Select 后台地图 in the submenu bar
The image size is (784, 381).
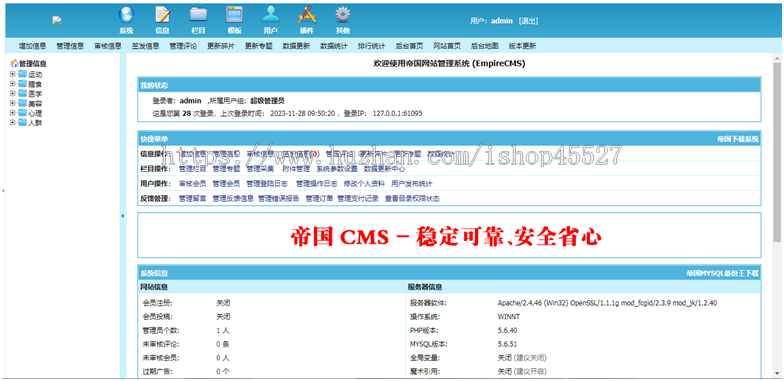click(x=484, y=46)
